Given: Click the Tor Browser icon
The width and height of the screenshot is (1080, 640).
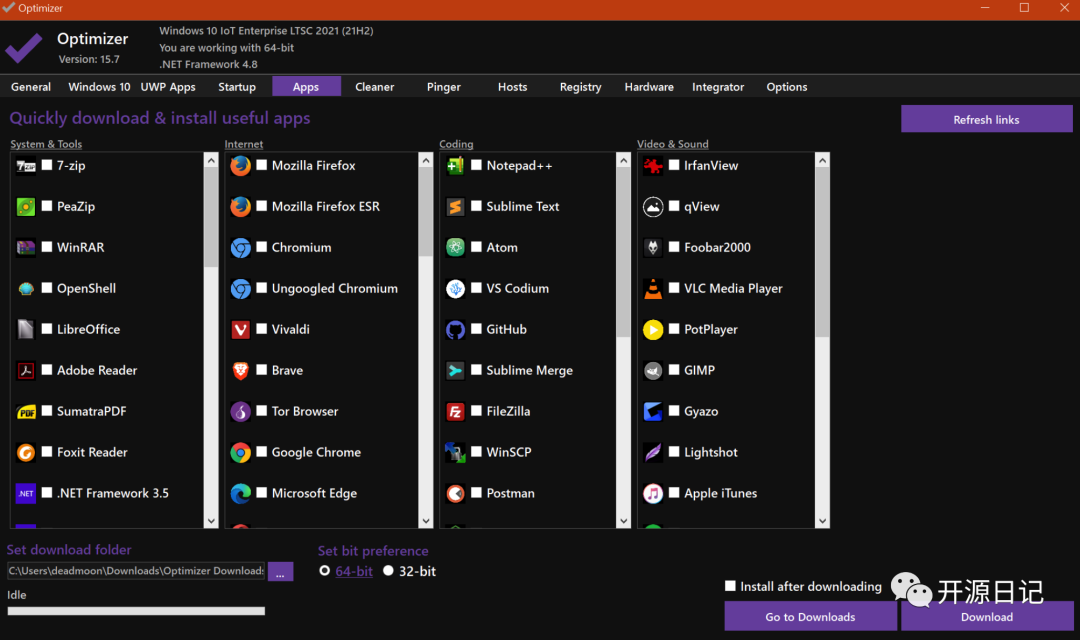Looking at the screenshot, I should [240, 411].
